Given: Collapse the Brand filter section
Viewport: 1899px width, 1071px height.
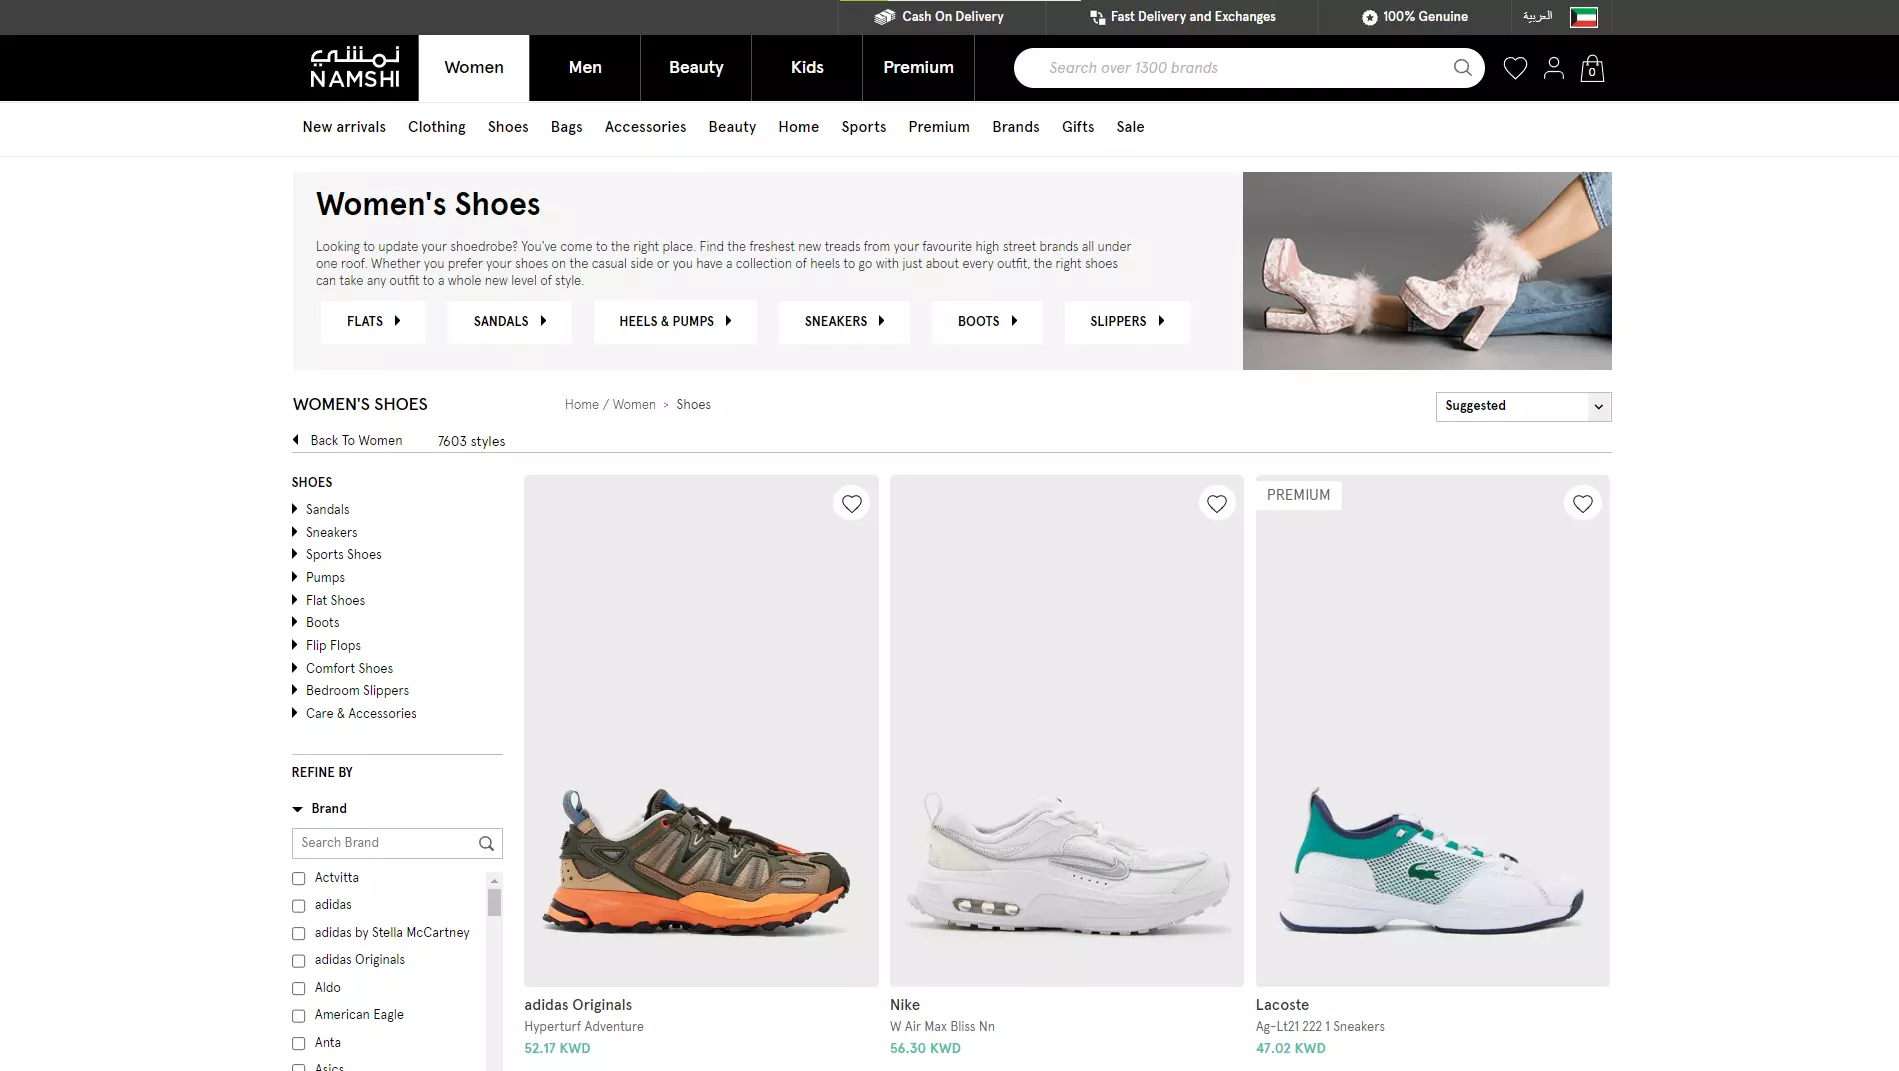Looking at the screenshot, I should coord(297,809).
